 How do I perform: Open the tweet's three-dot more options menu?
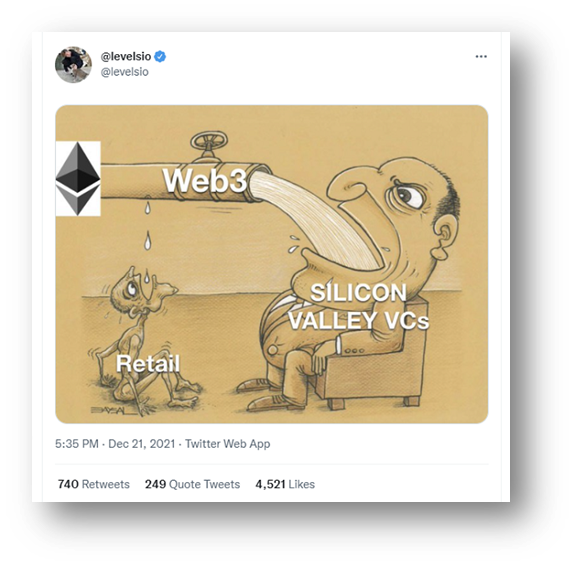tap(481, 56)
